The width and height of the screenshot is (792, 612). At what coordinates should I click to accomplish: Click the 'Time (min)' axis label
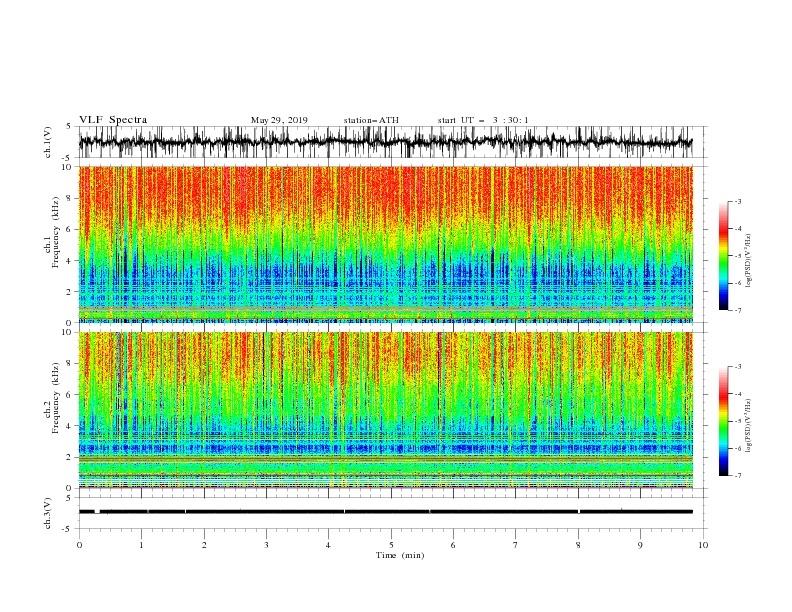[400, 555]
